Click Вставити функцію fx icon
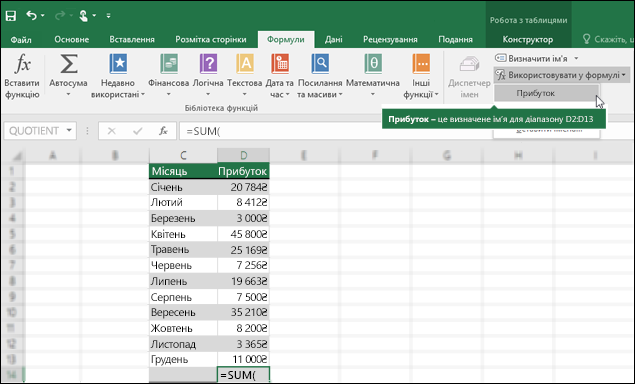 click(x=22, y=64)
